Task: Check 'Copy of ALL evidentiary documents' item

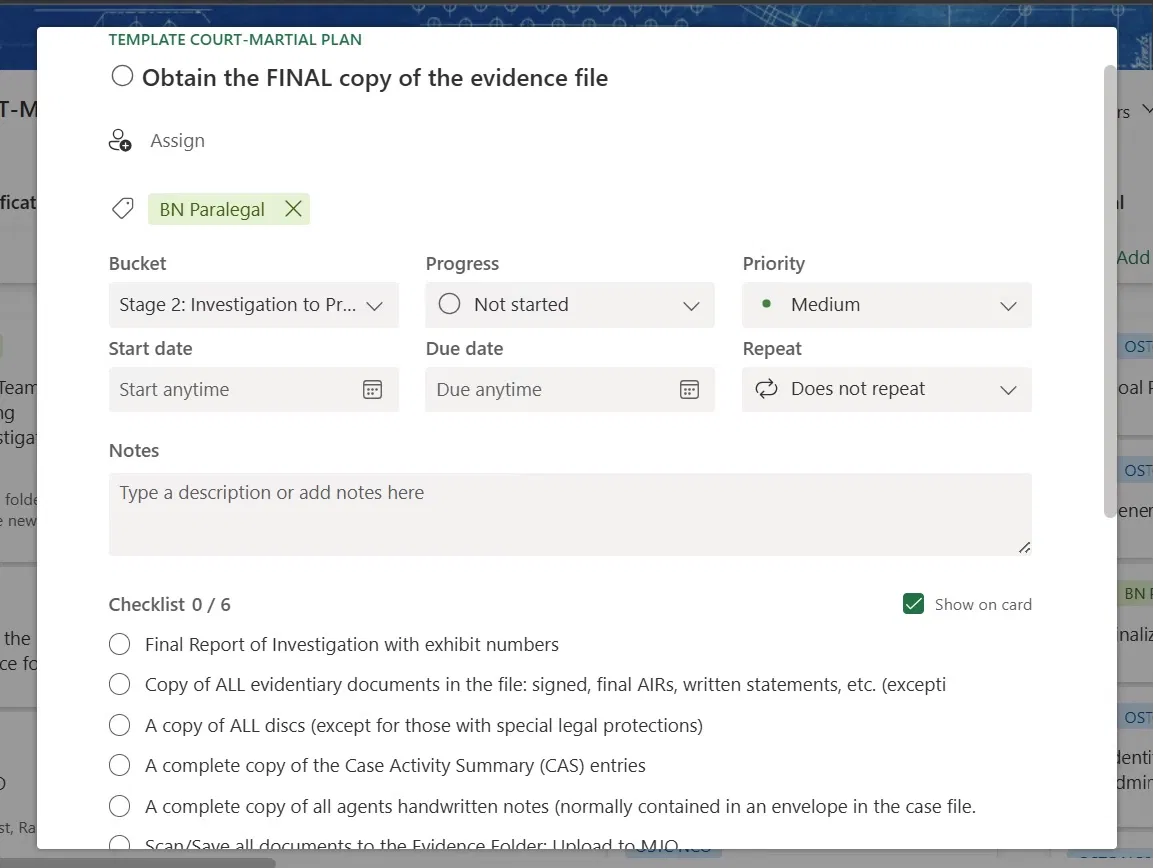Action: [119, 684]
